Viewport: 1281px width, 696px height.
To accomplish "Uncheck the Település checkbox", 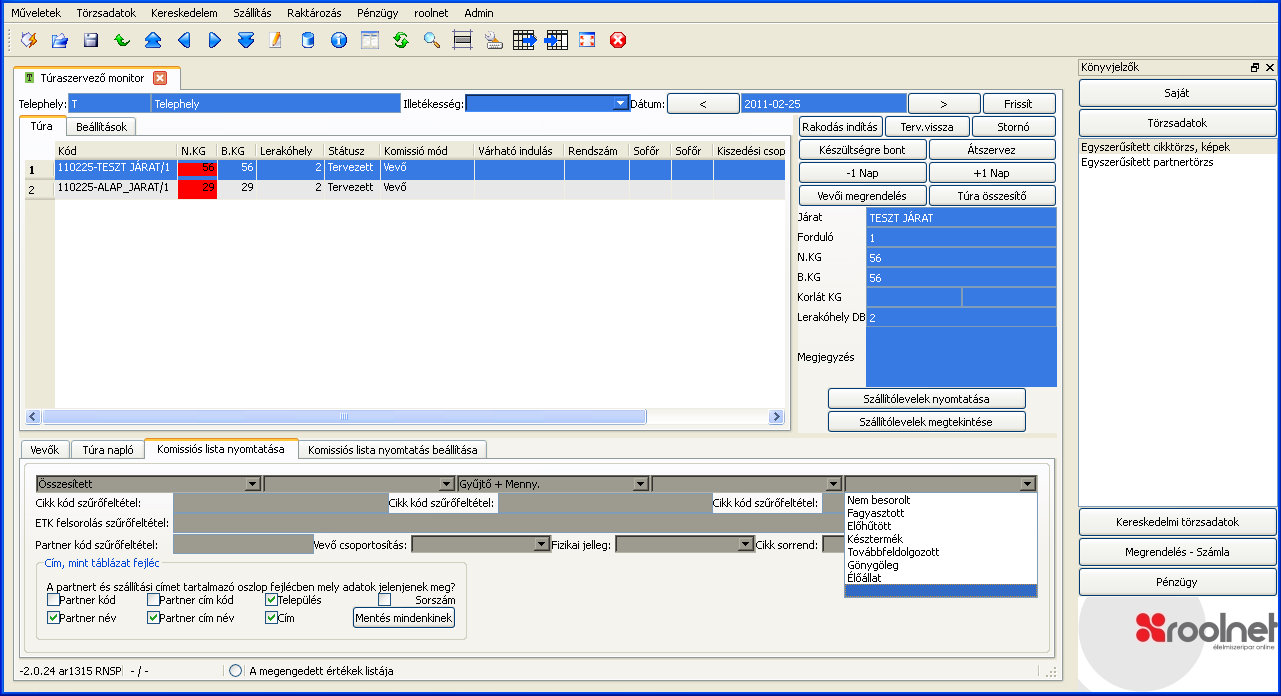I will tap(271, 600).
